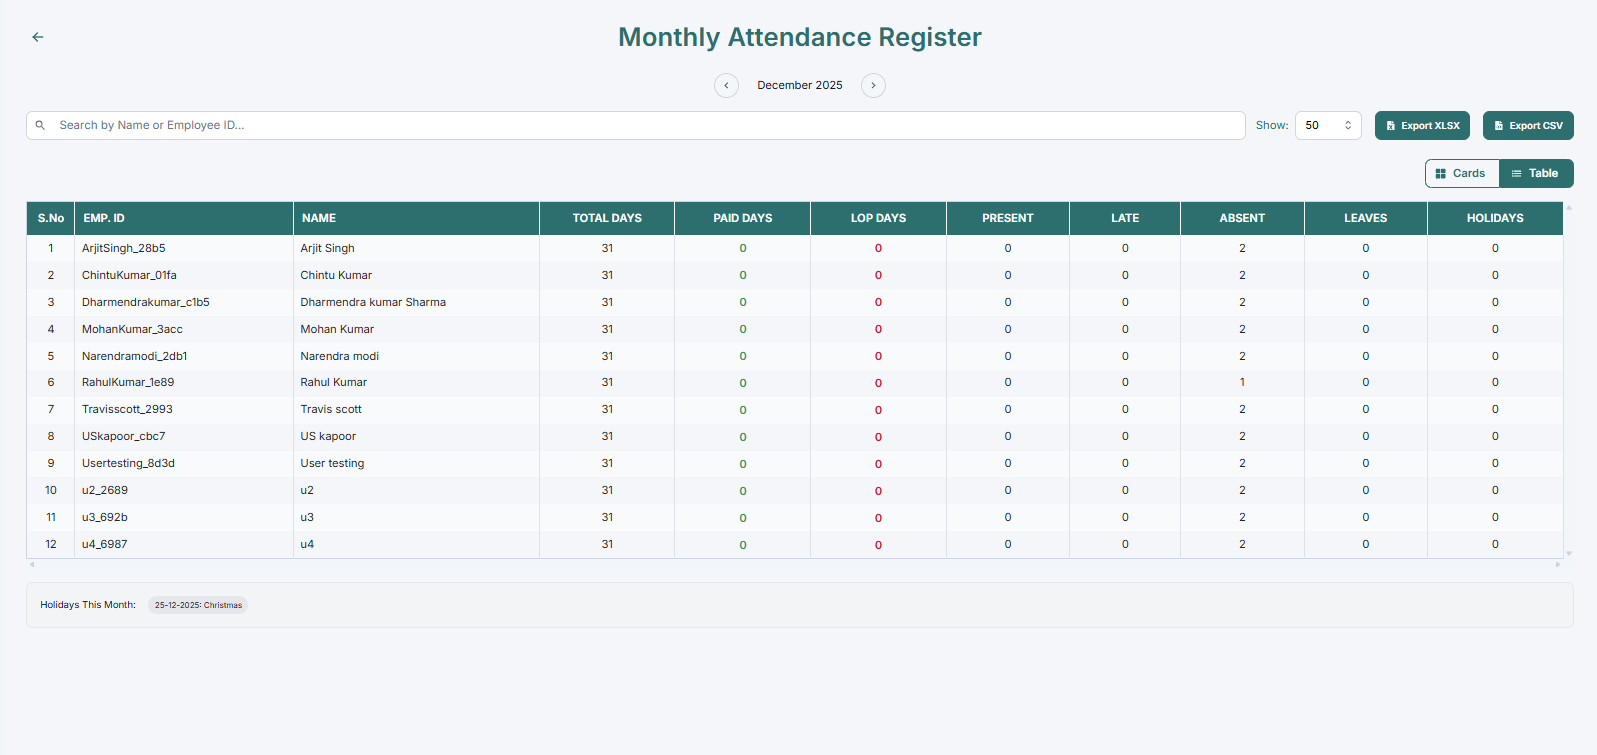The width and height of the screenshot is (1597, 755).
Task: Click the name Dharmendra kumar Sharma
Action: point(373,302)
